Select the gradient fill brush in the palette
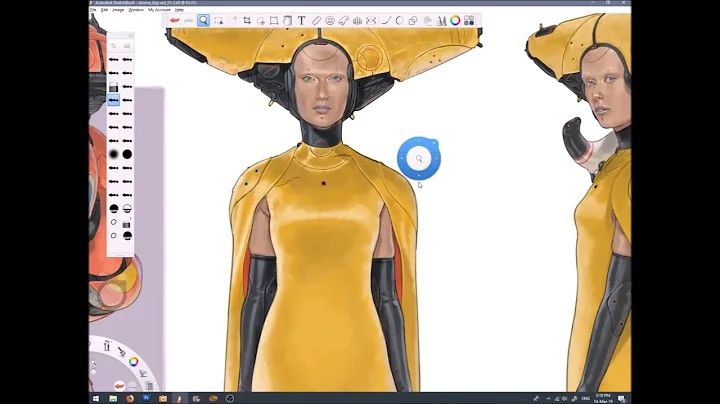The image size is (720, 404). 113,87
